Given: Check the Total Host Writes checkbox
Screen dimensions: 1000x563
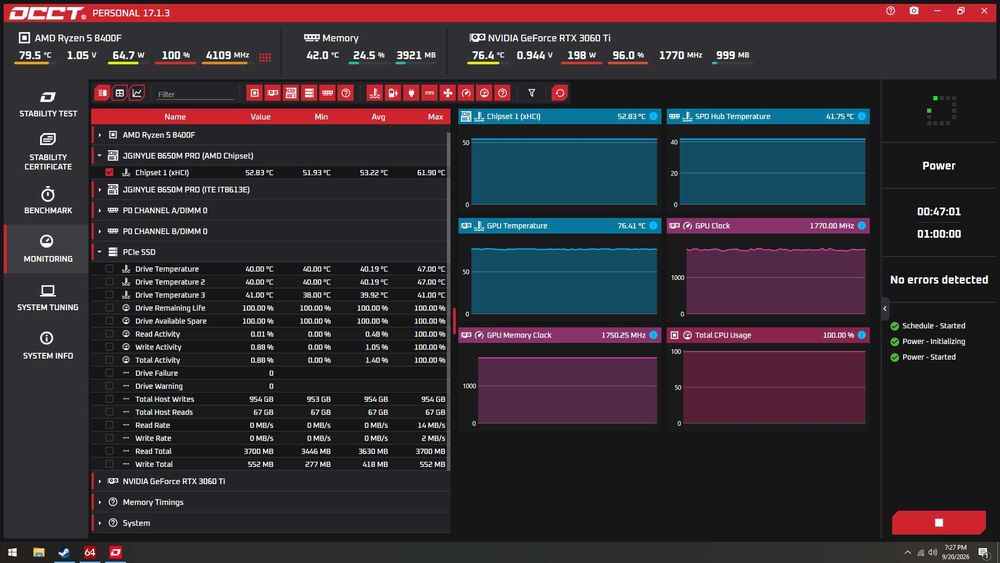Looking at the screenshot, I should pyautogui.click(x=109, y=399).
